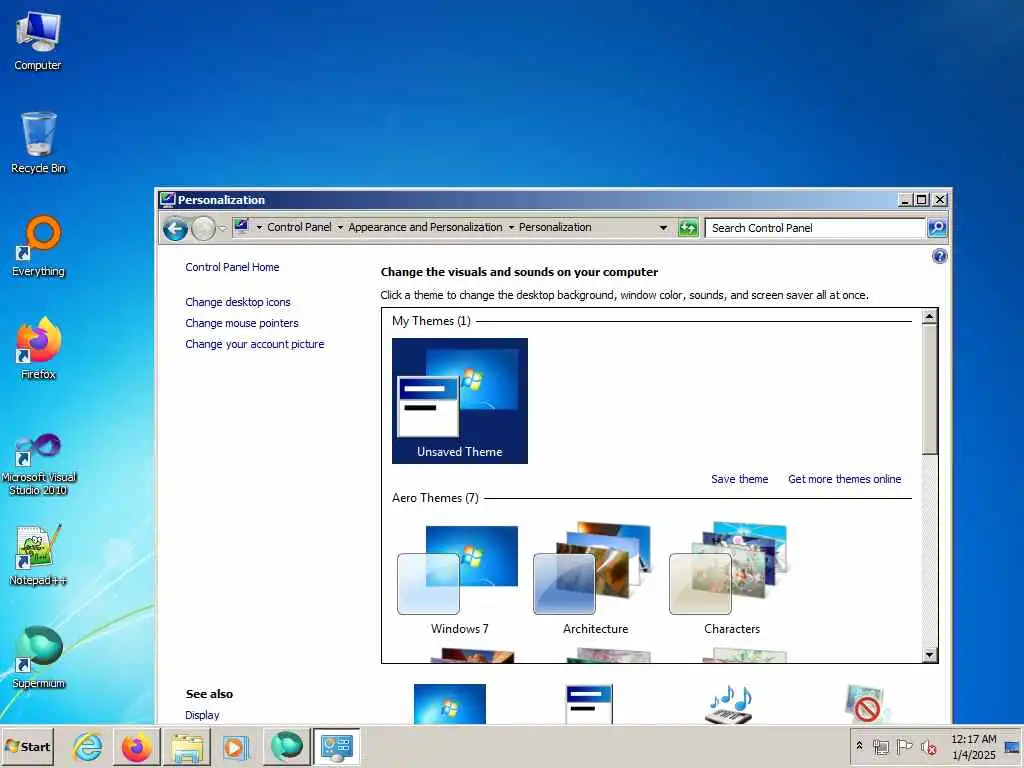
Task: Select the Unsaved Theme thumbnail
Action: pos(460,400)
